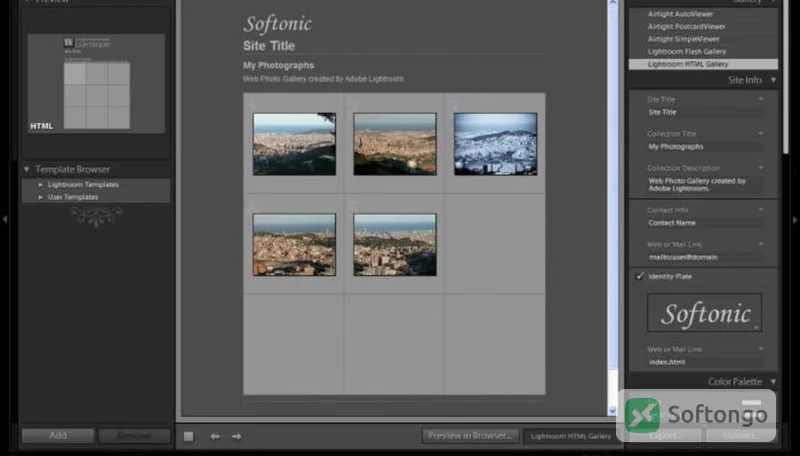Click the Lightroom HTML Gallery toolbar label
The image size is (800, 456).
[x=570, y=436]
